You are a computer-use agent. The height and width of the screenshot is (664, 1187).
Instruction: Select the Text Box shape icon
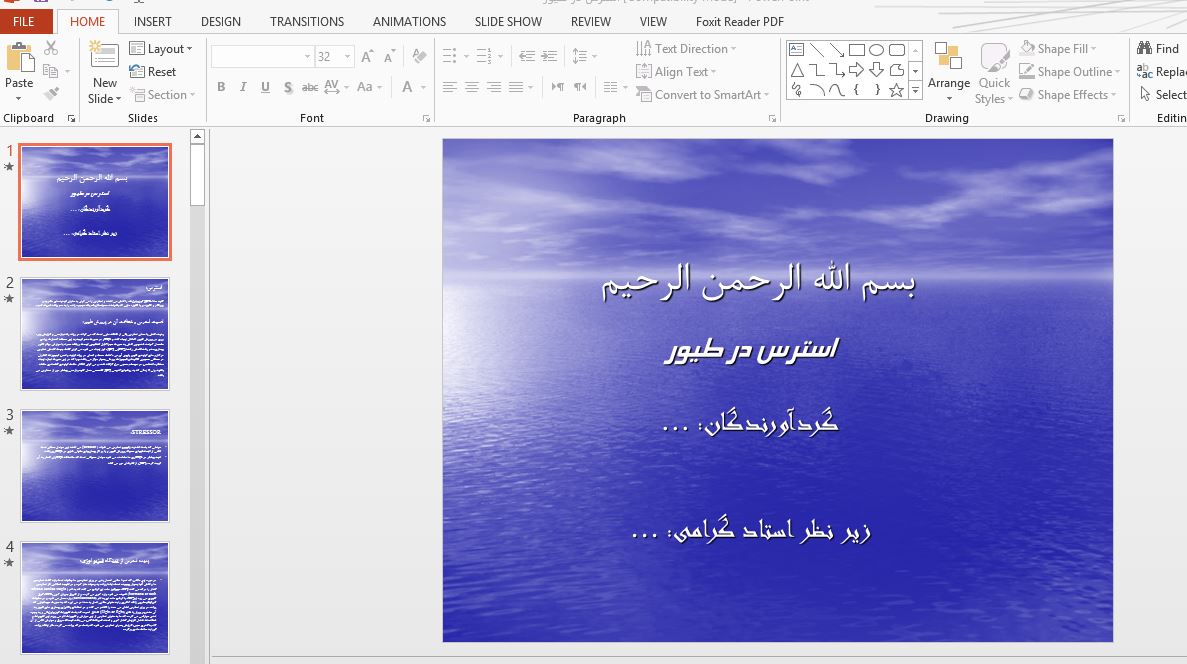(x=796, y=50)
